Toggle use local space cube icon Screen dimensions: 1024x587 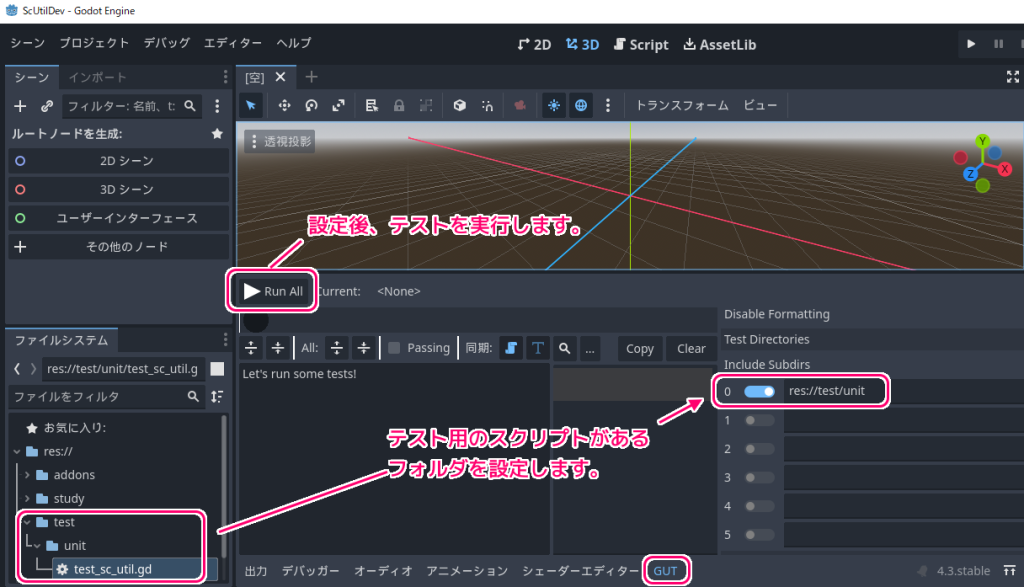460,105
